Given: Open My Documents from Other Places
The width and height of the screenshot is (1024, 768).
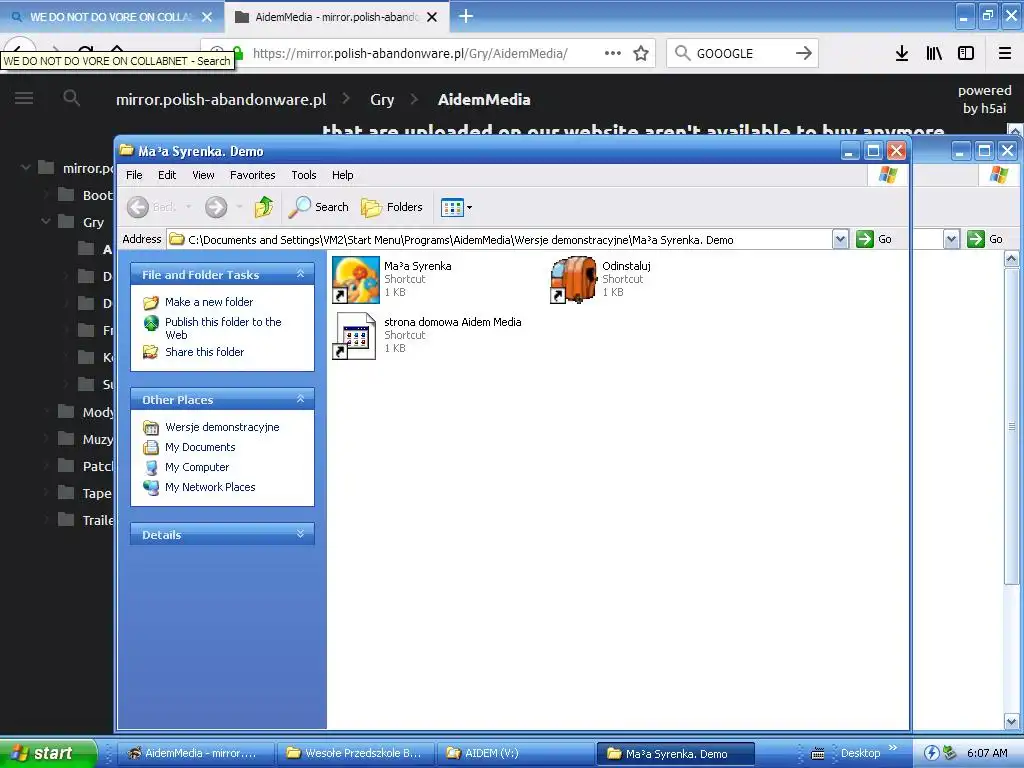Looking at the screenshot, I should coord(200,447).
